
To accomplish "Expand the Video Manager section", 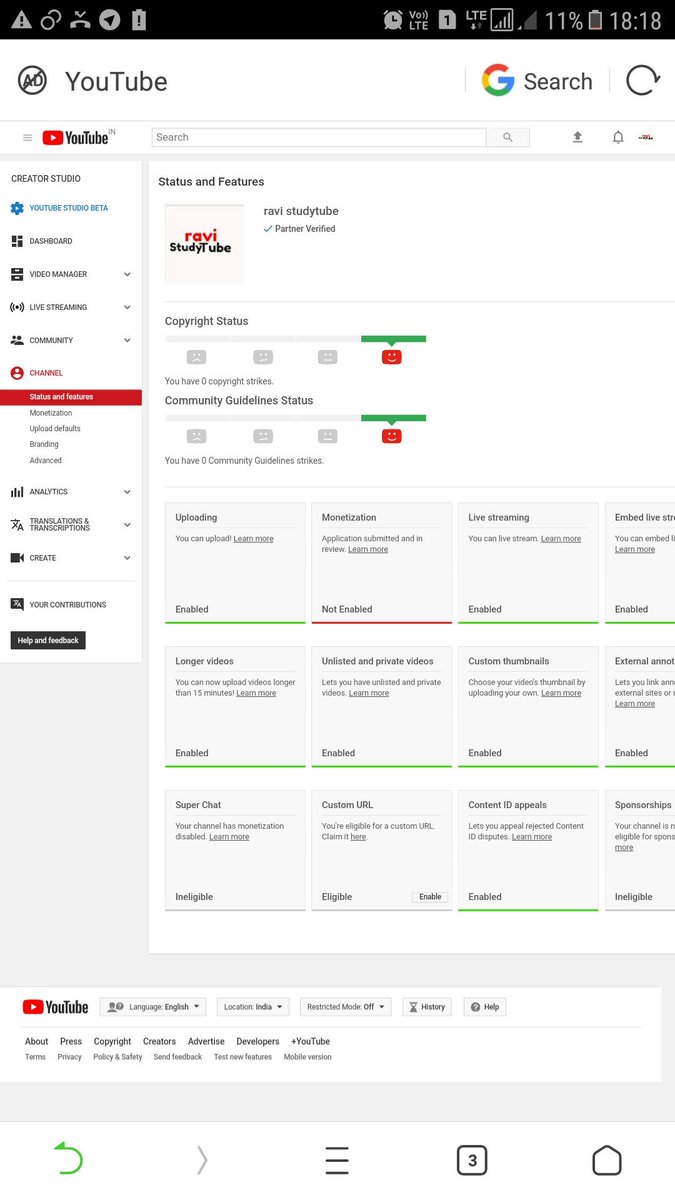I will pyautogui.click(x=127, y=274).
